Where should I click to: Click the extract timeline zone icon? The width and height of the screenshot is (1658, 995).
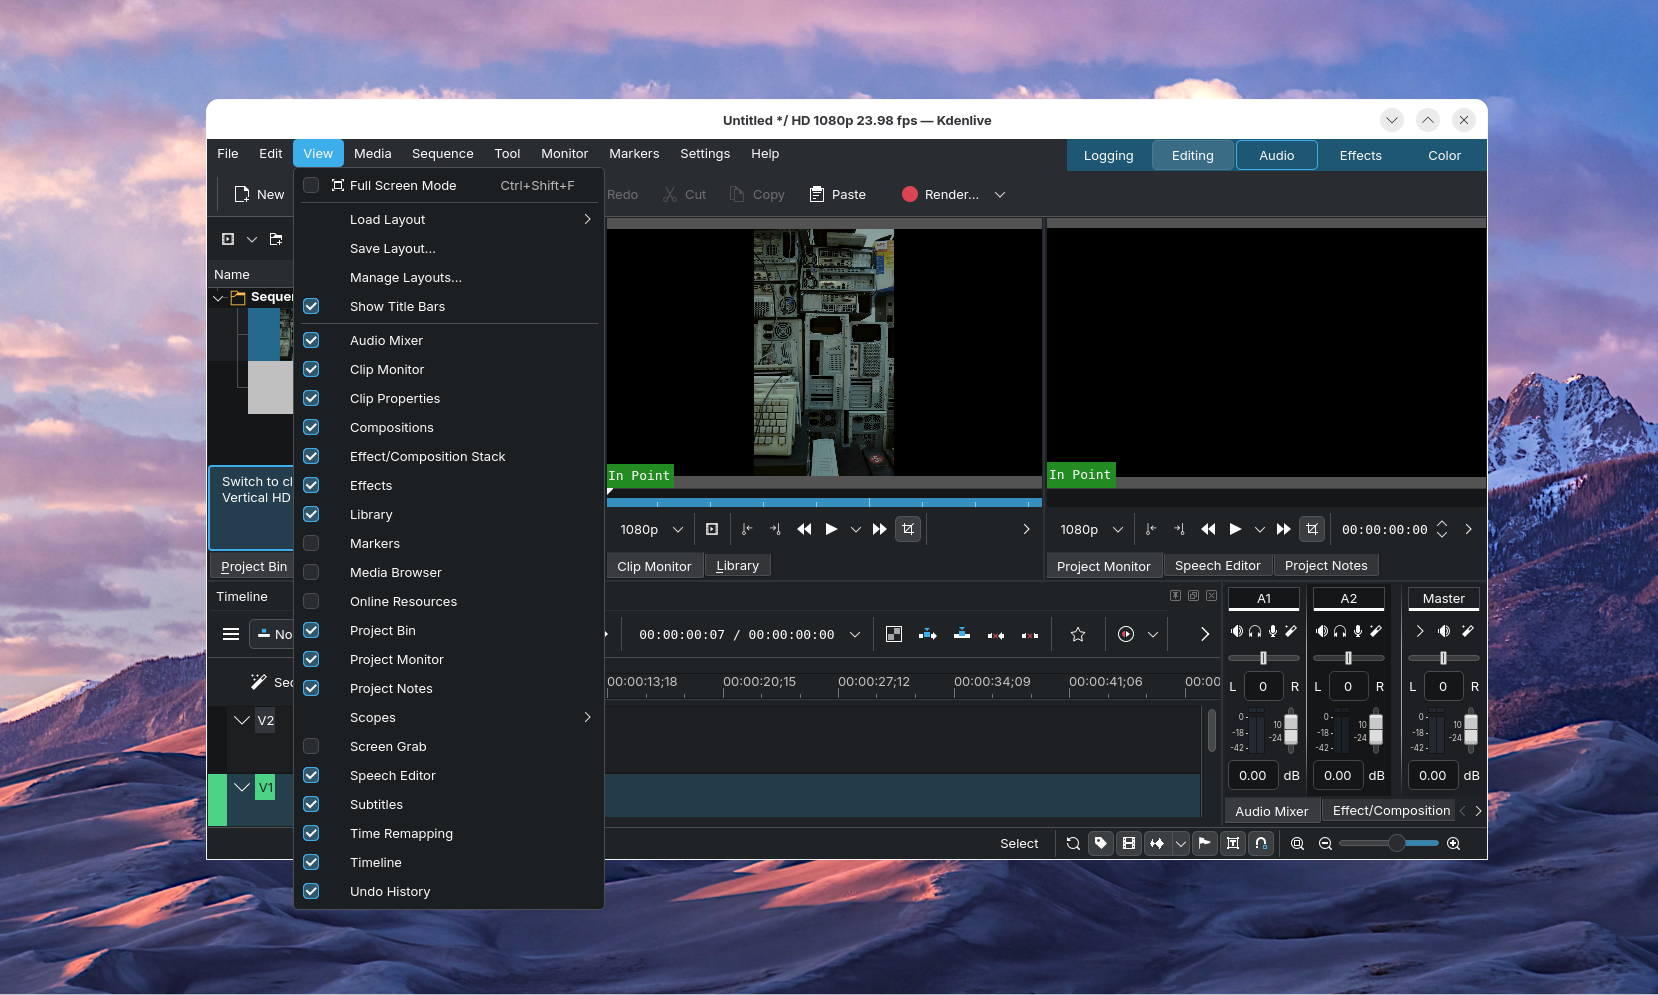[x=996, y=634]
